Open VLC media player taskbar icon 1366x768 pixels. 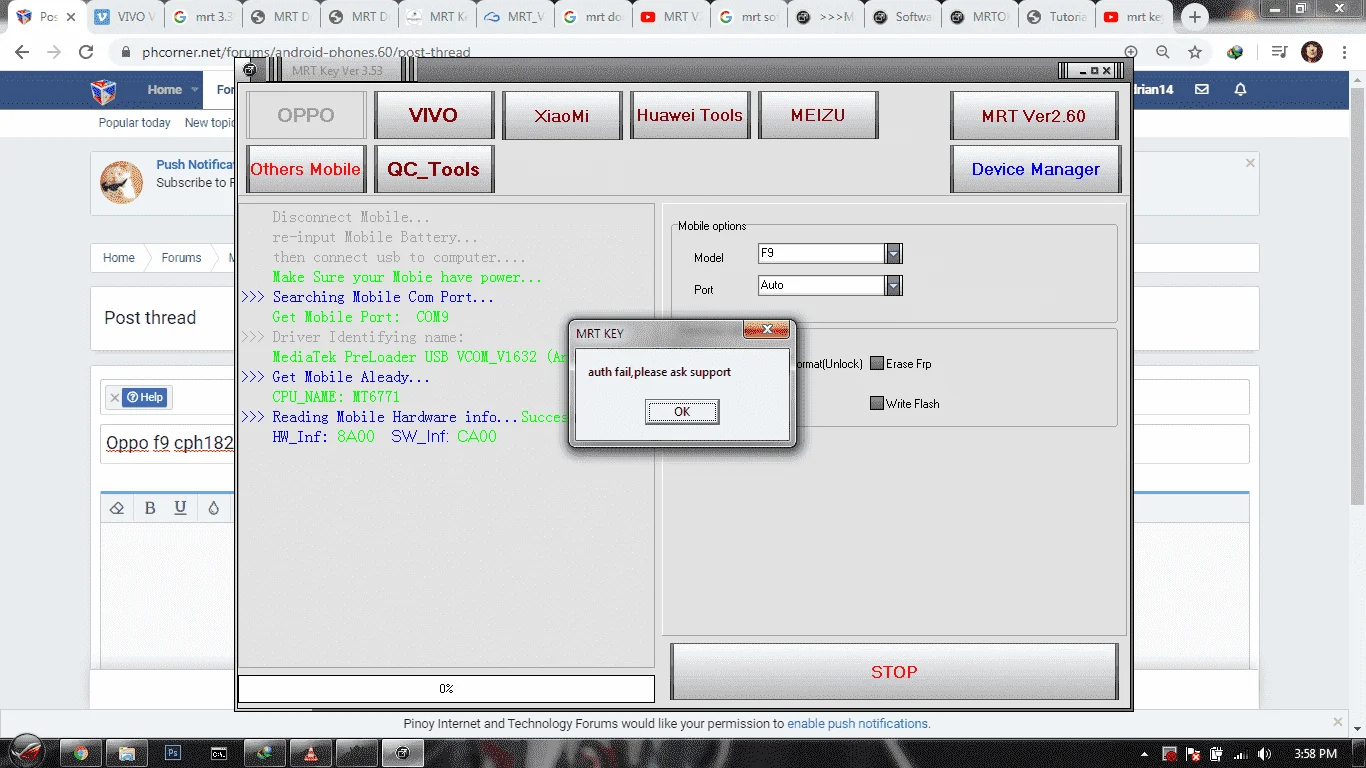tap(311, 753)
